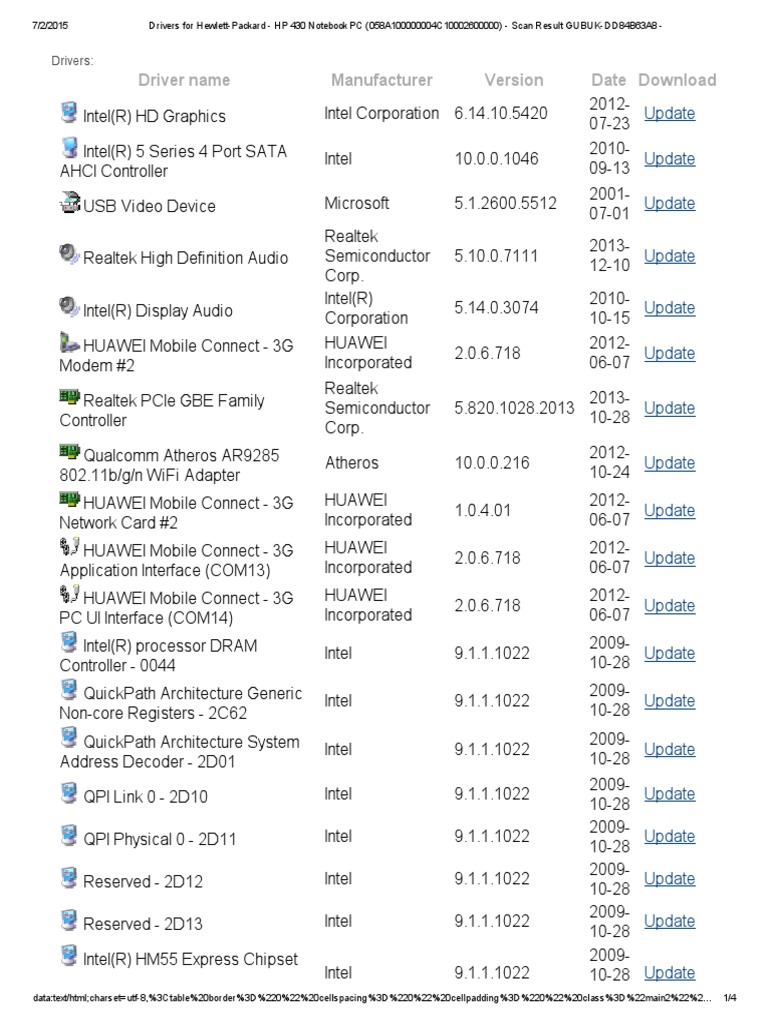
Task: Click Update for HUAWEI 3G Network Card #2
Action: coord(669,510)
